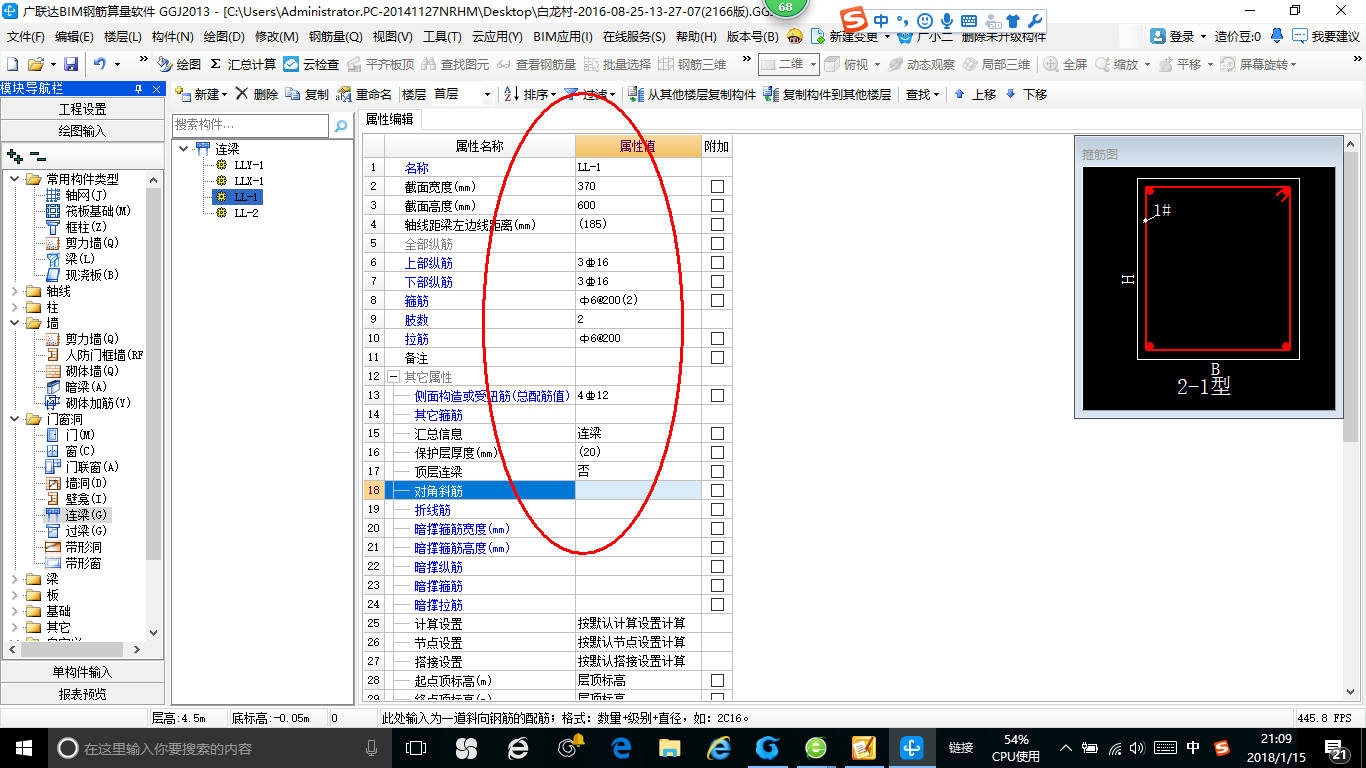Toggle 附加 checkbox for 拉筋 row
Image resolution: width=1366 pixels, height=768 pixels.
(717, 339)
